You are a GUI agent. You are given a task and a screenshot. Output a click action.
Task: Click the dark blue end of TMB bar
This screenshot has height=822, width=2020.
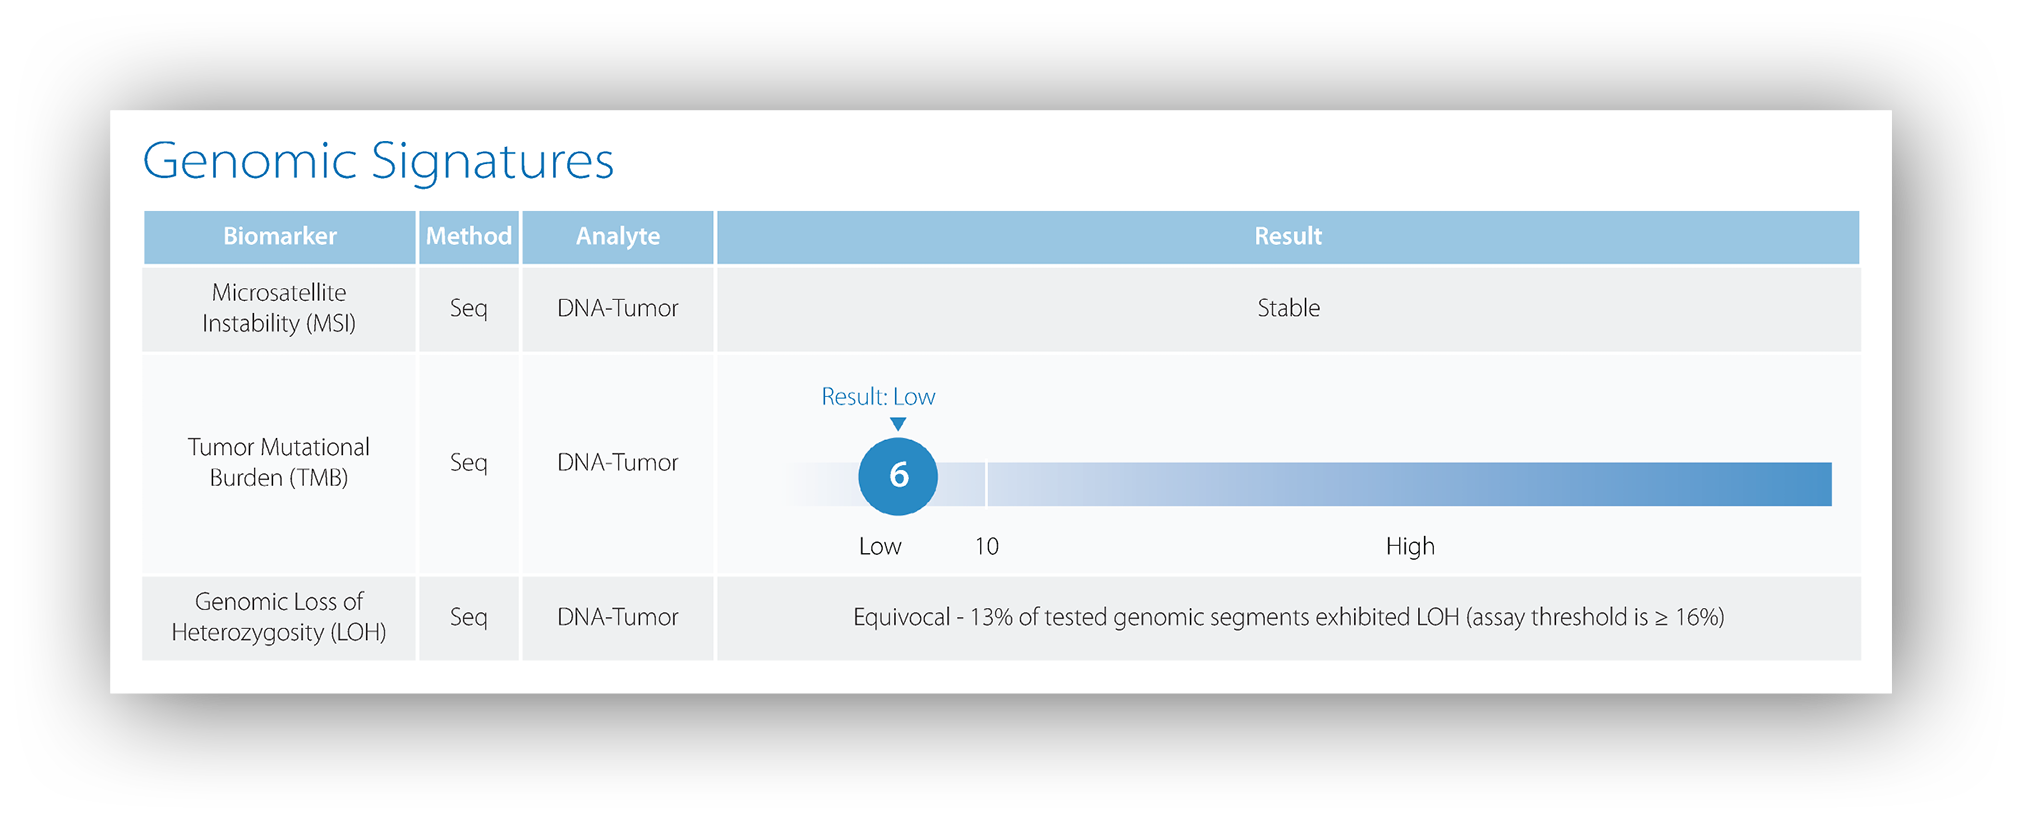[1800, 484]
